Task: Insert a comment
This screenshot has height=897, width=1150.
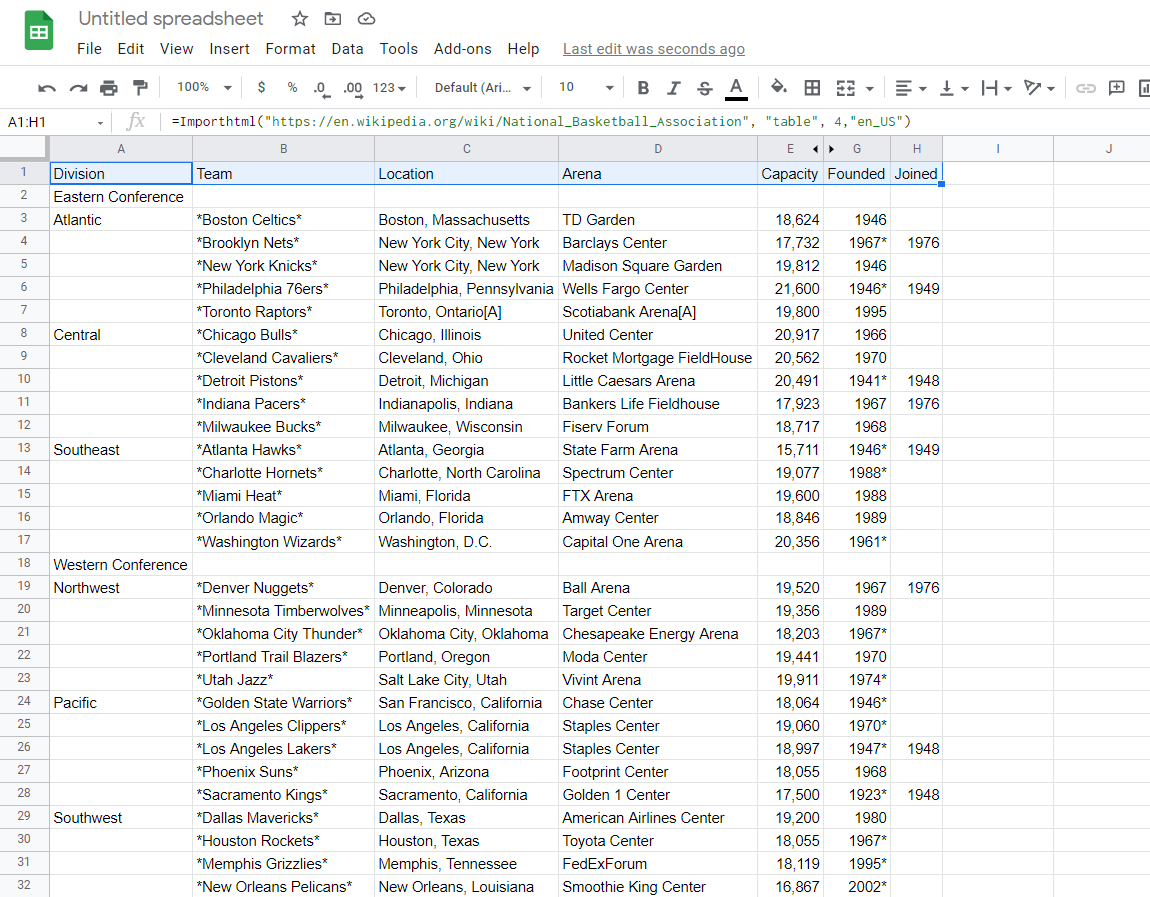Action: click(1116, 88)
